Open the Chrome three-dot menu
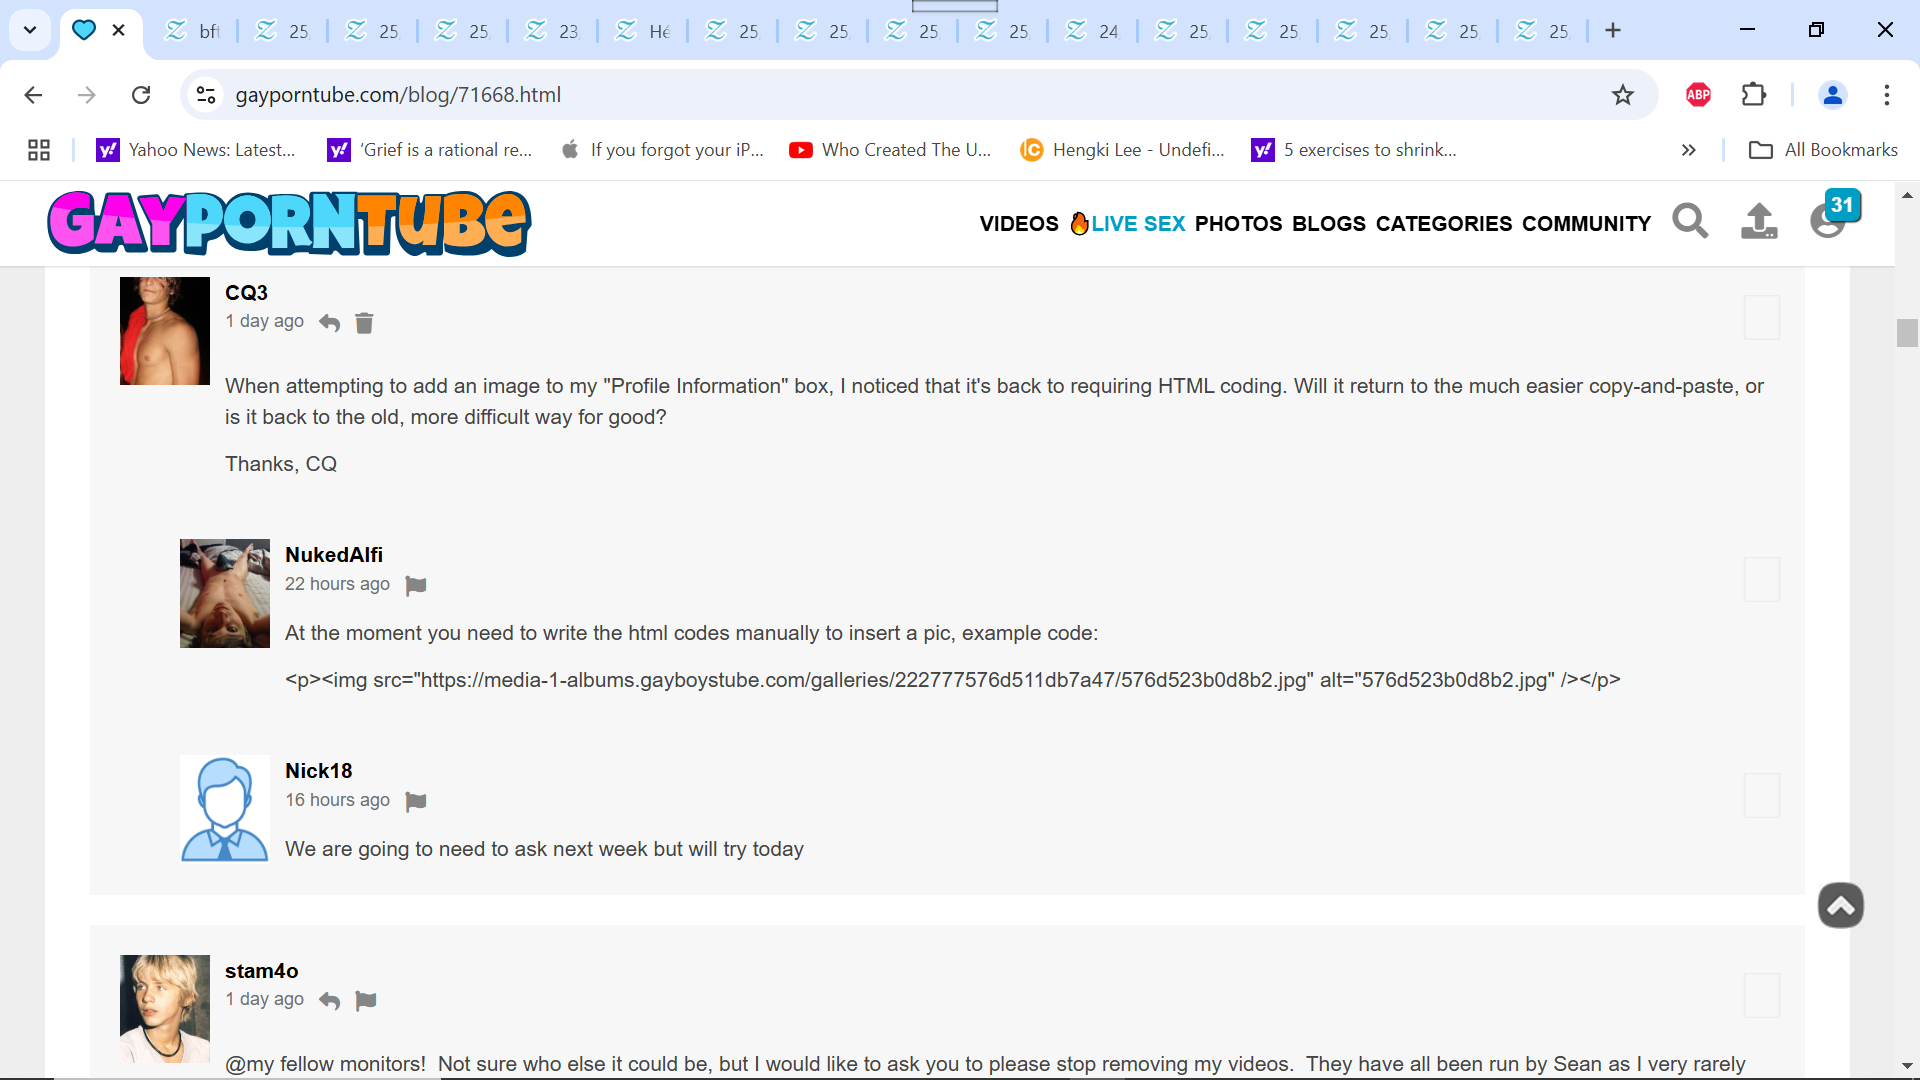 (x=1886, y=95)
